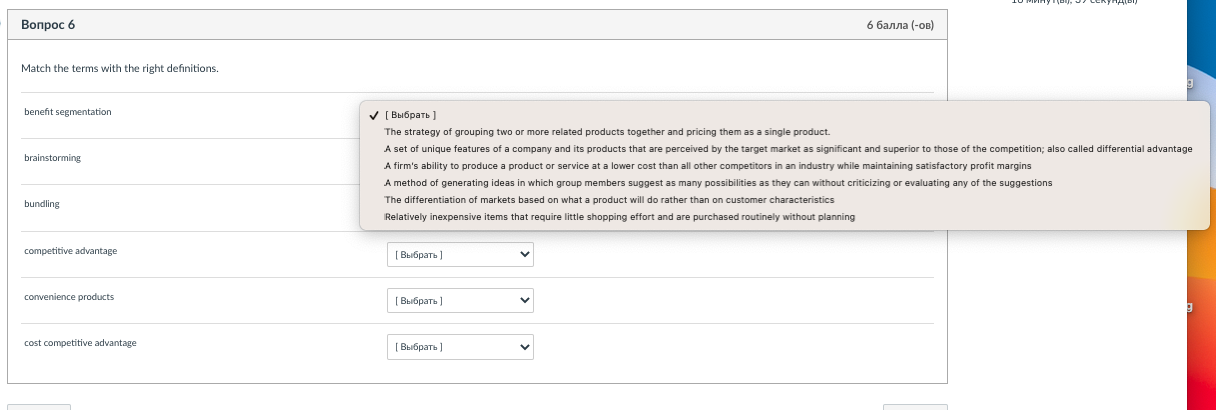Pick the 'Relatively inexpensive items' definition option

[x=620, y=217]
